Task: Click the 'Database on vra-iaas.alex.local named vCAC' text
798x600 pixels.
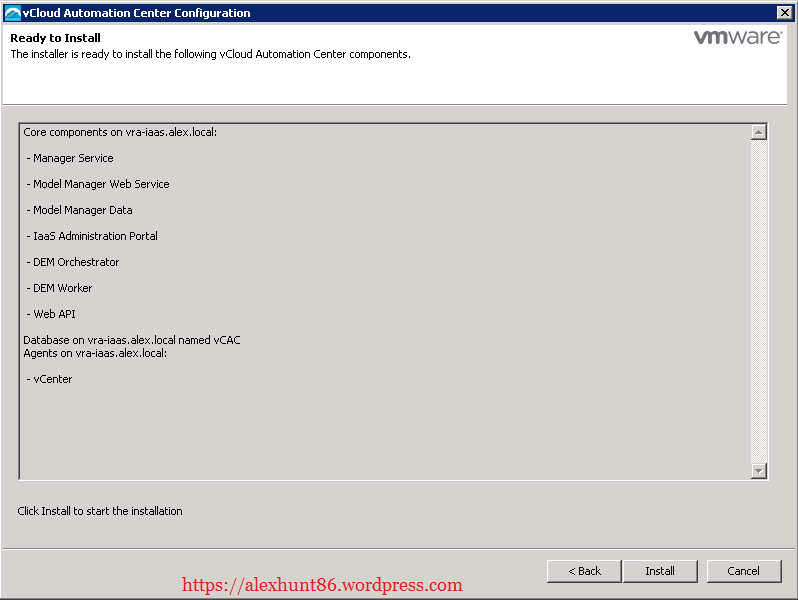Action: (x=132, y=340)
